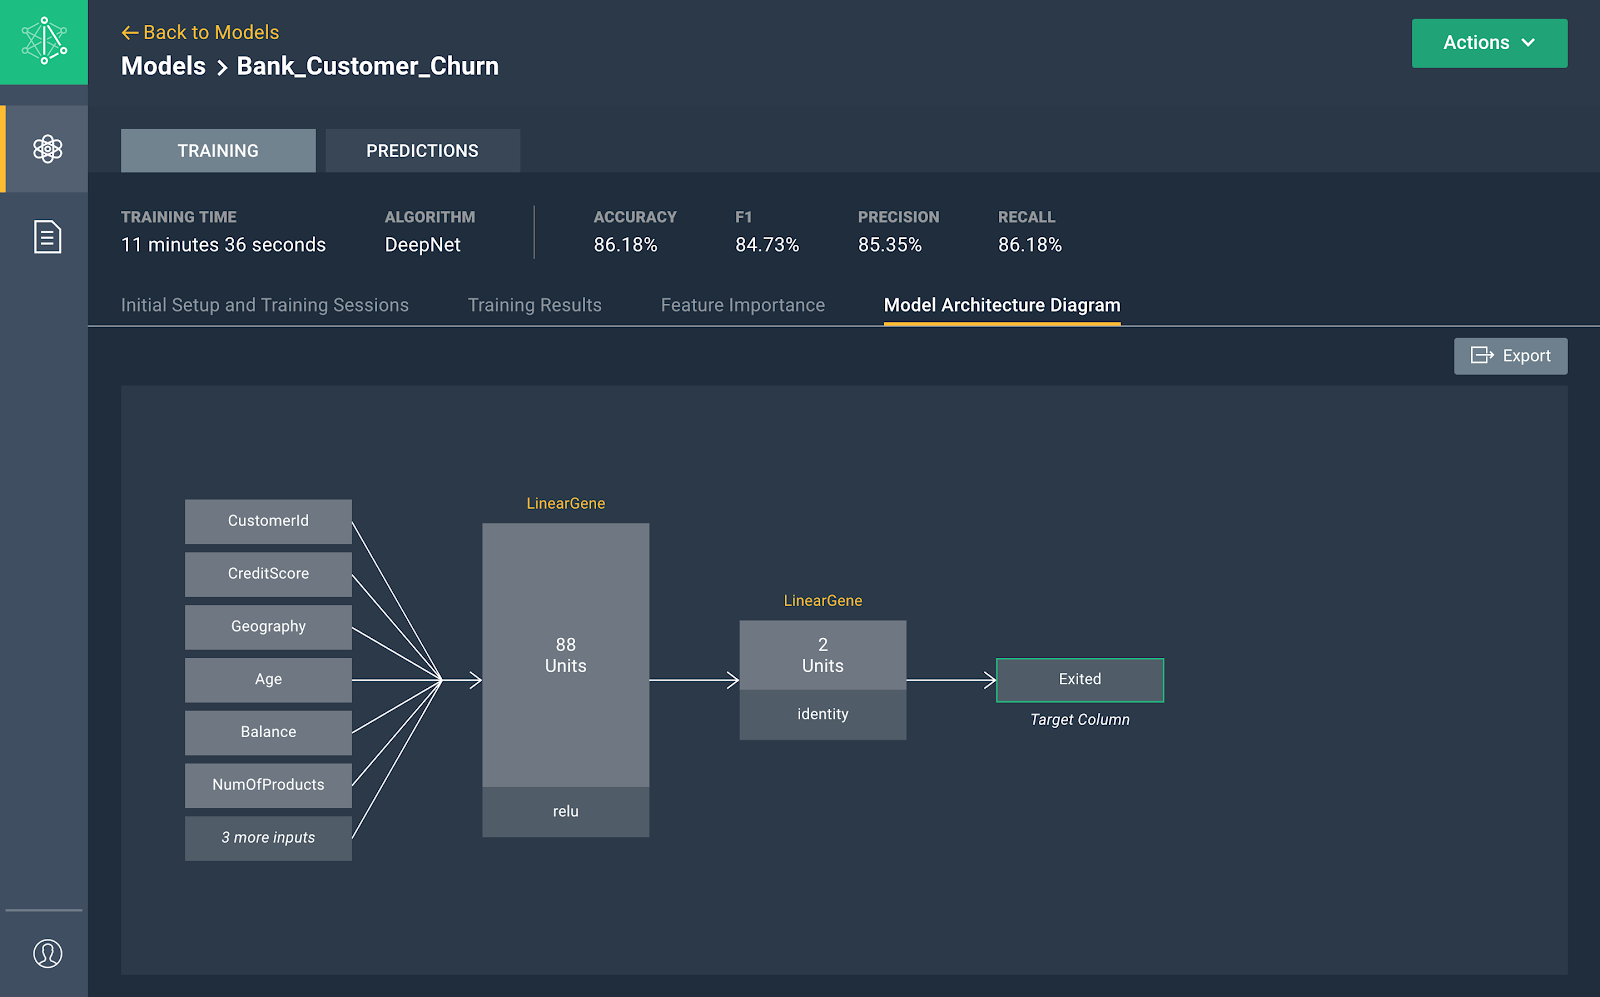
Task: Click the 11 minutes 36 seconds value
Action: 223,245
